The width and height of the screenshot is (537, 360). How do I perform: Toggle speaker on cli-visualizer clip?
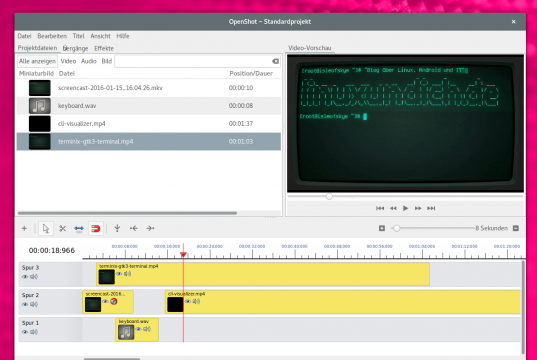pyautogui.click(x=196, y=301)
